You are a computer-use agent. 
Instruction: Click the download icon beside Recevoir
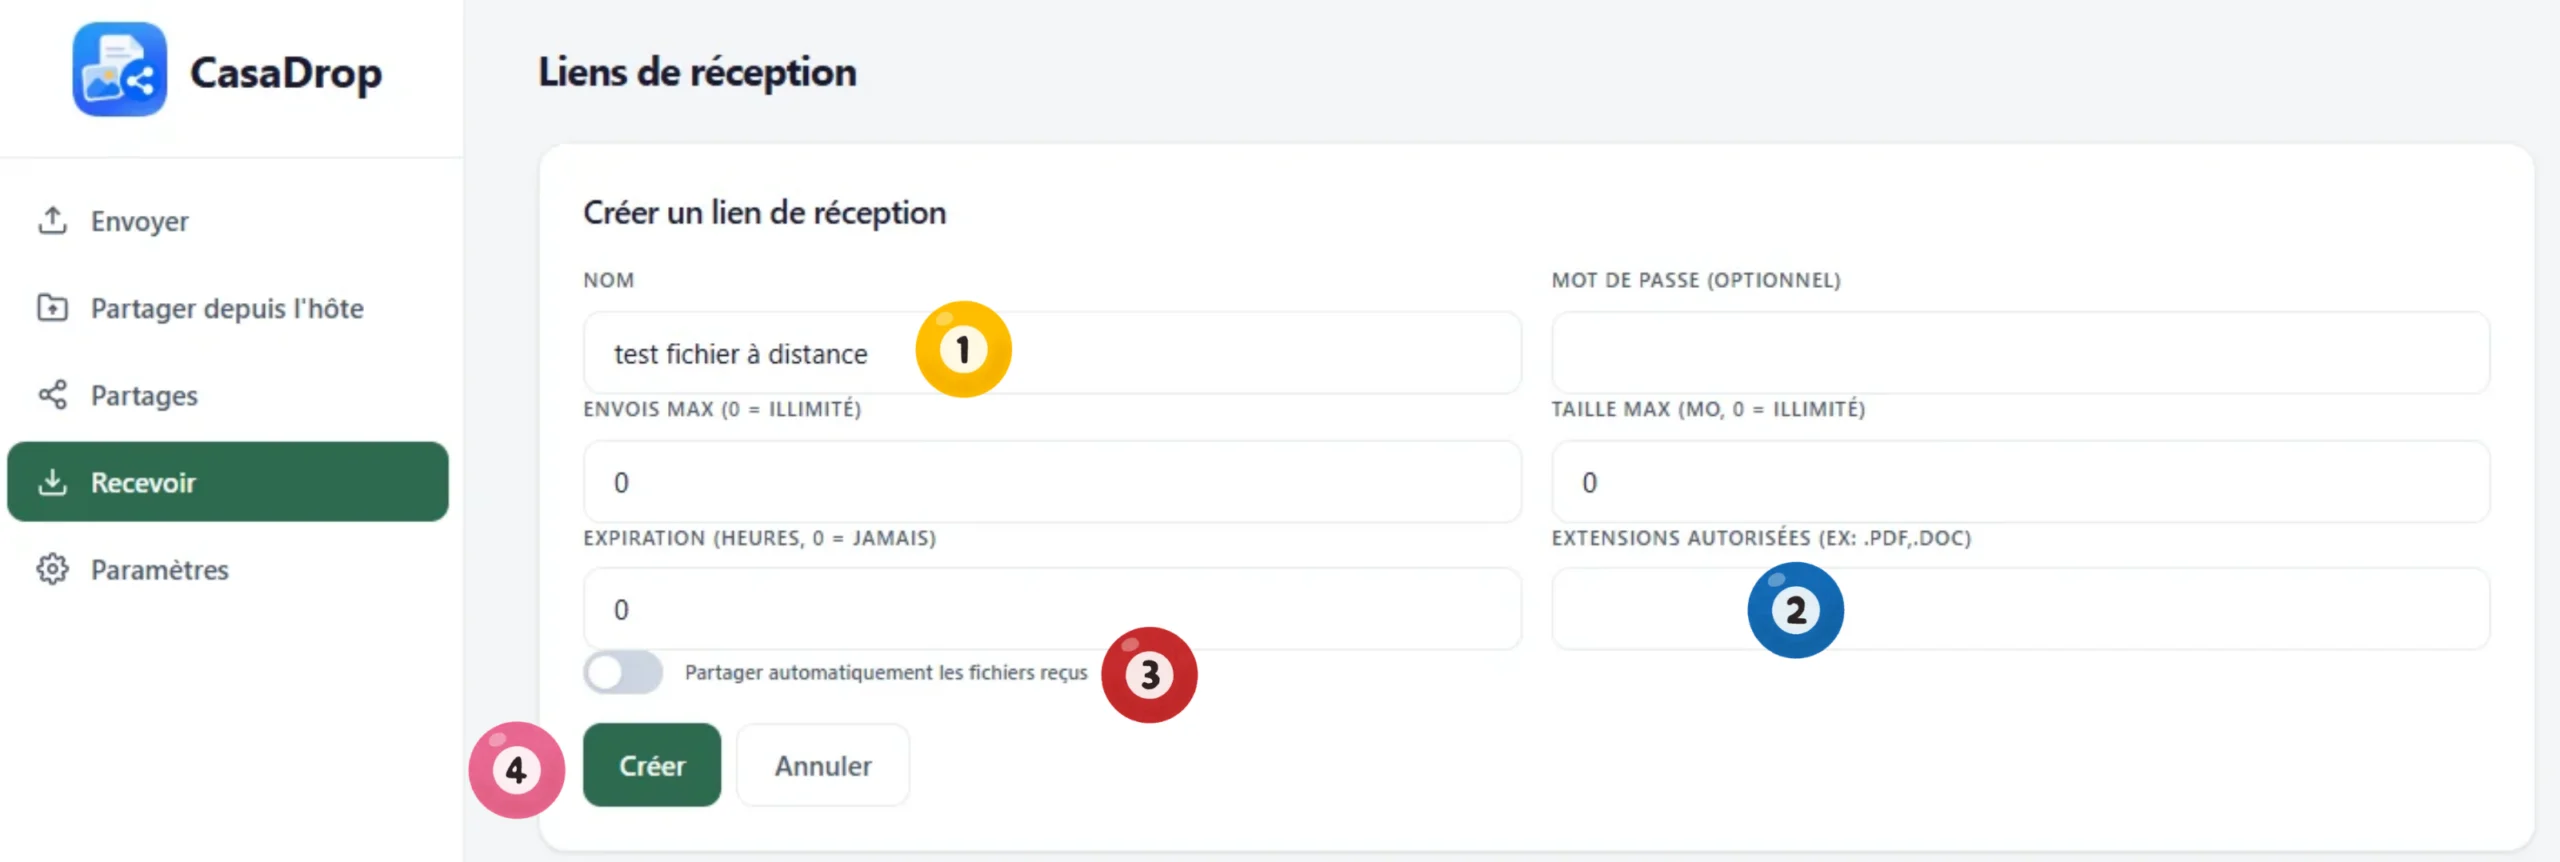[x=52, y=482]
